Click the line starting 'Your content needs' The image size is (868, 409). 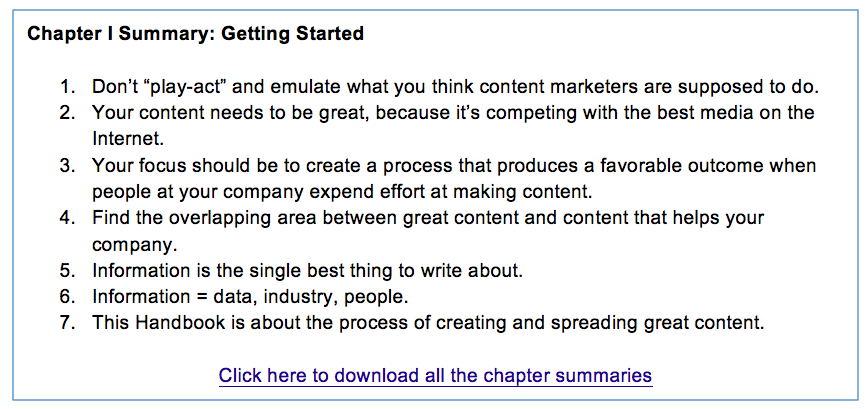point(453,113)
